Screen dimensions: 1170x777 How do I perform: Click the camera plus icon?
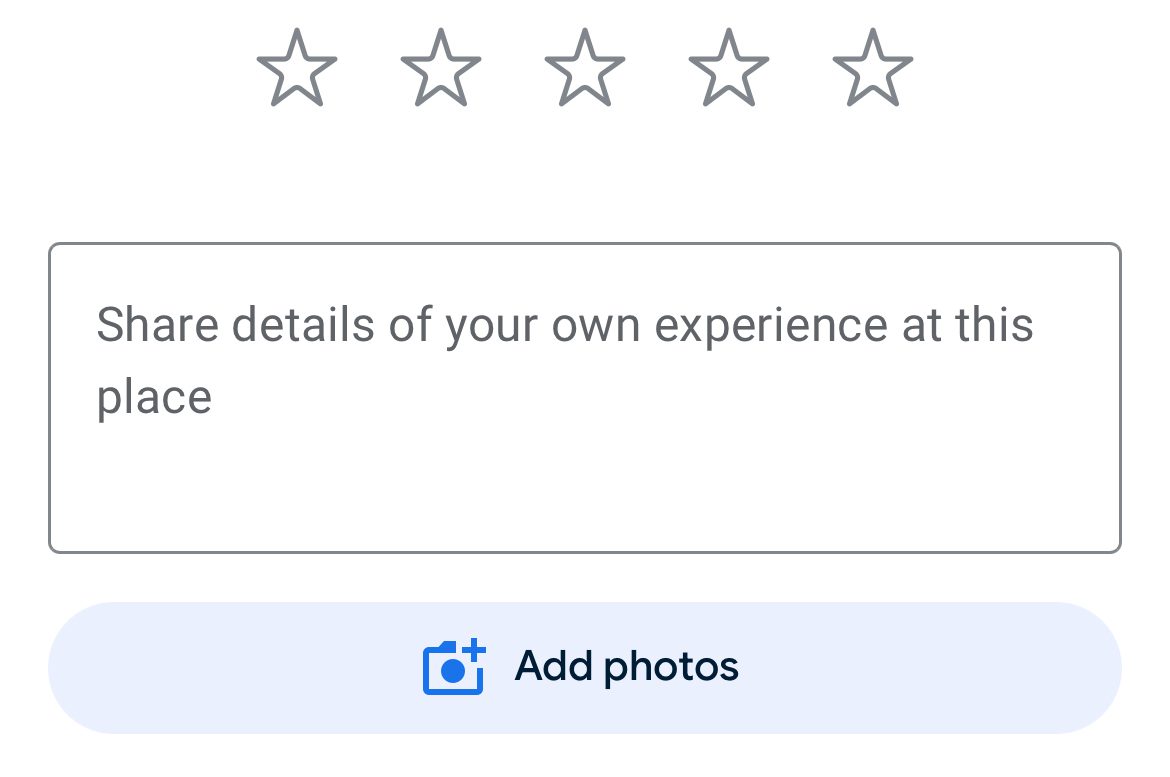454,667
